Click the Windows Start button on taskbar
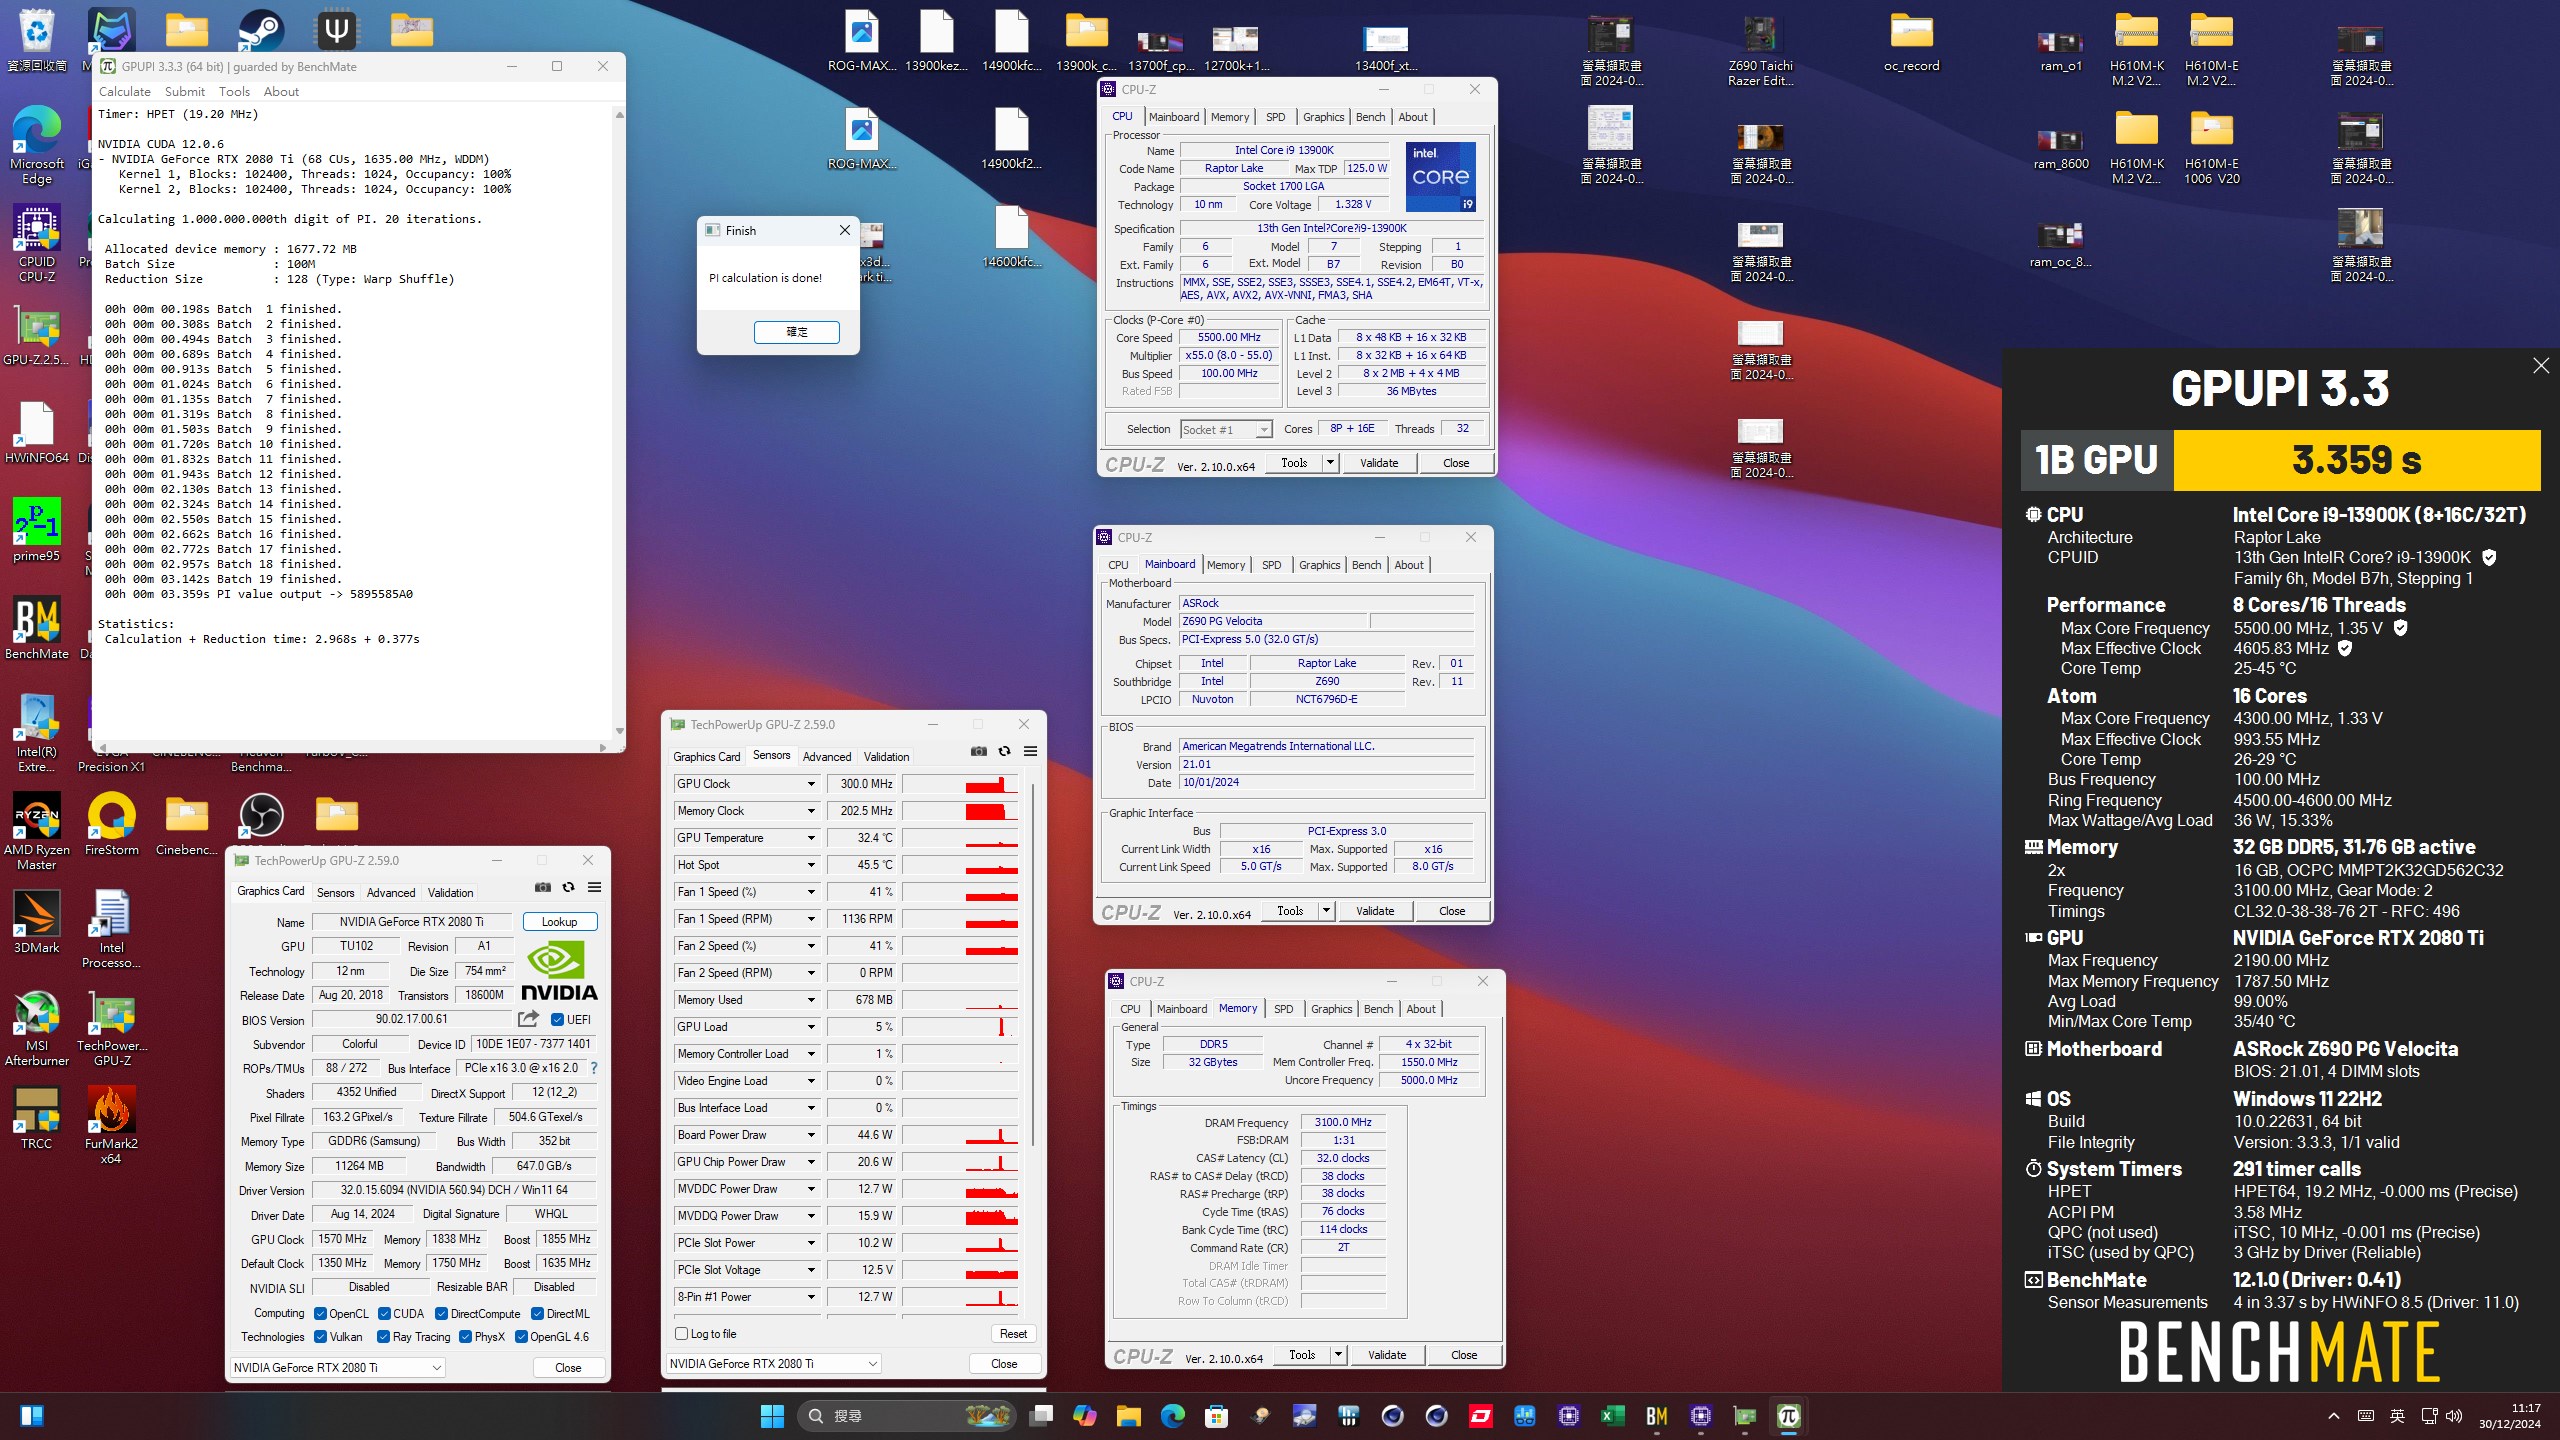This screenshot has height=1440, width=2560. tap(772, 1415)
